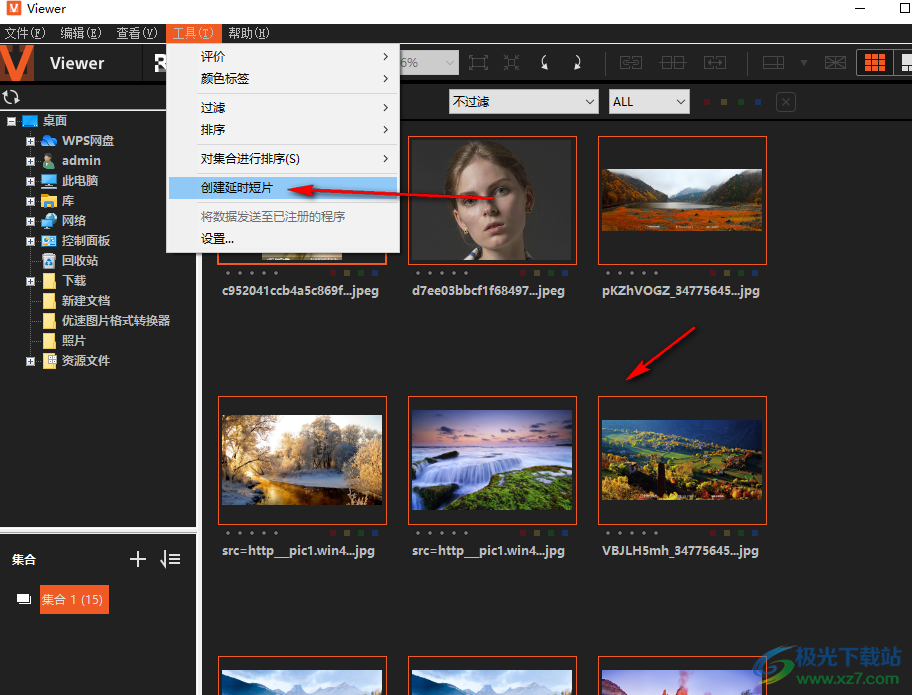The width and height of the screenshot is (912, 695).
Task: Expand the WPS网盘 tree node
Action: coord(30,141)
